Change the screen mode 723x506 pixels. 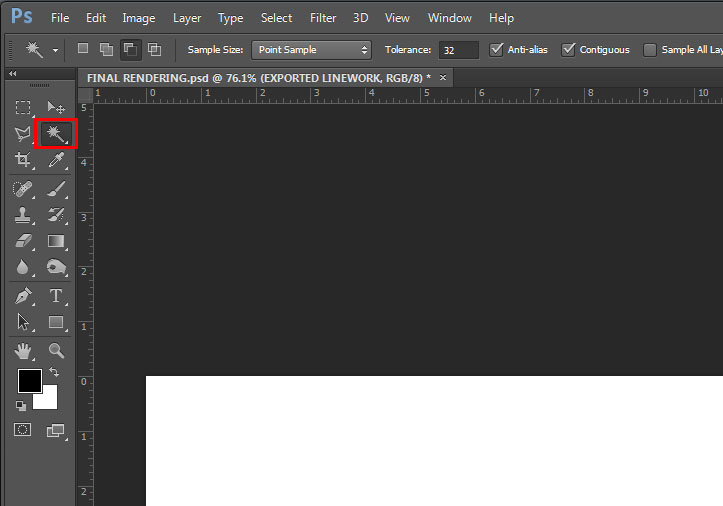click(56, 431)
